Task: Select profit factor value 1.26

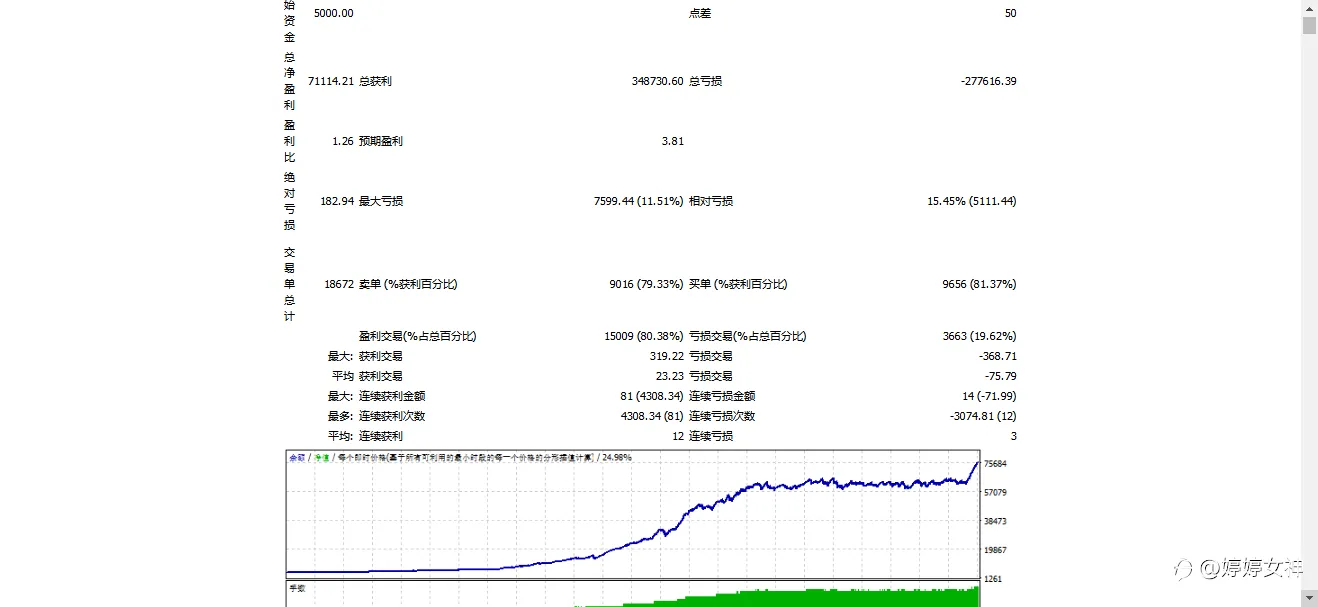Action: (343, 141)
